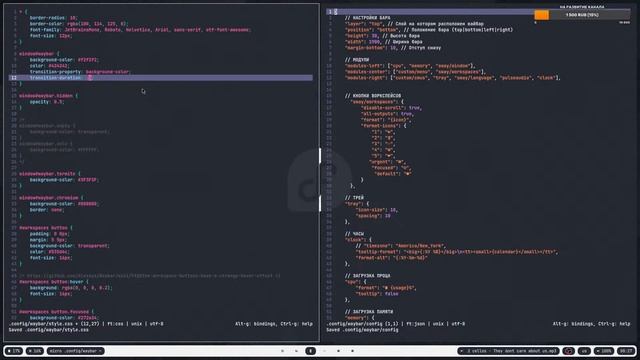The image size is (640, 360).
Task: Click the '"format-alt"' line
Action: coord(391,258)
